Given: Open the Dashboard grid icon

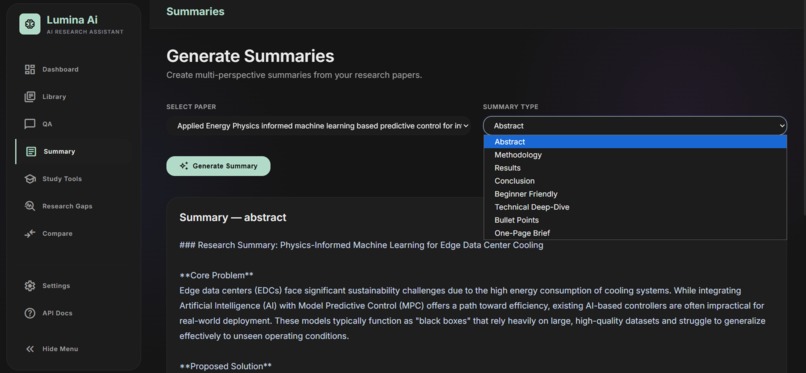Looking at the screenshot, I should tap(30, 69).
